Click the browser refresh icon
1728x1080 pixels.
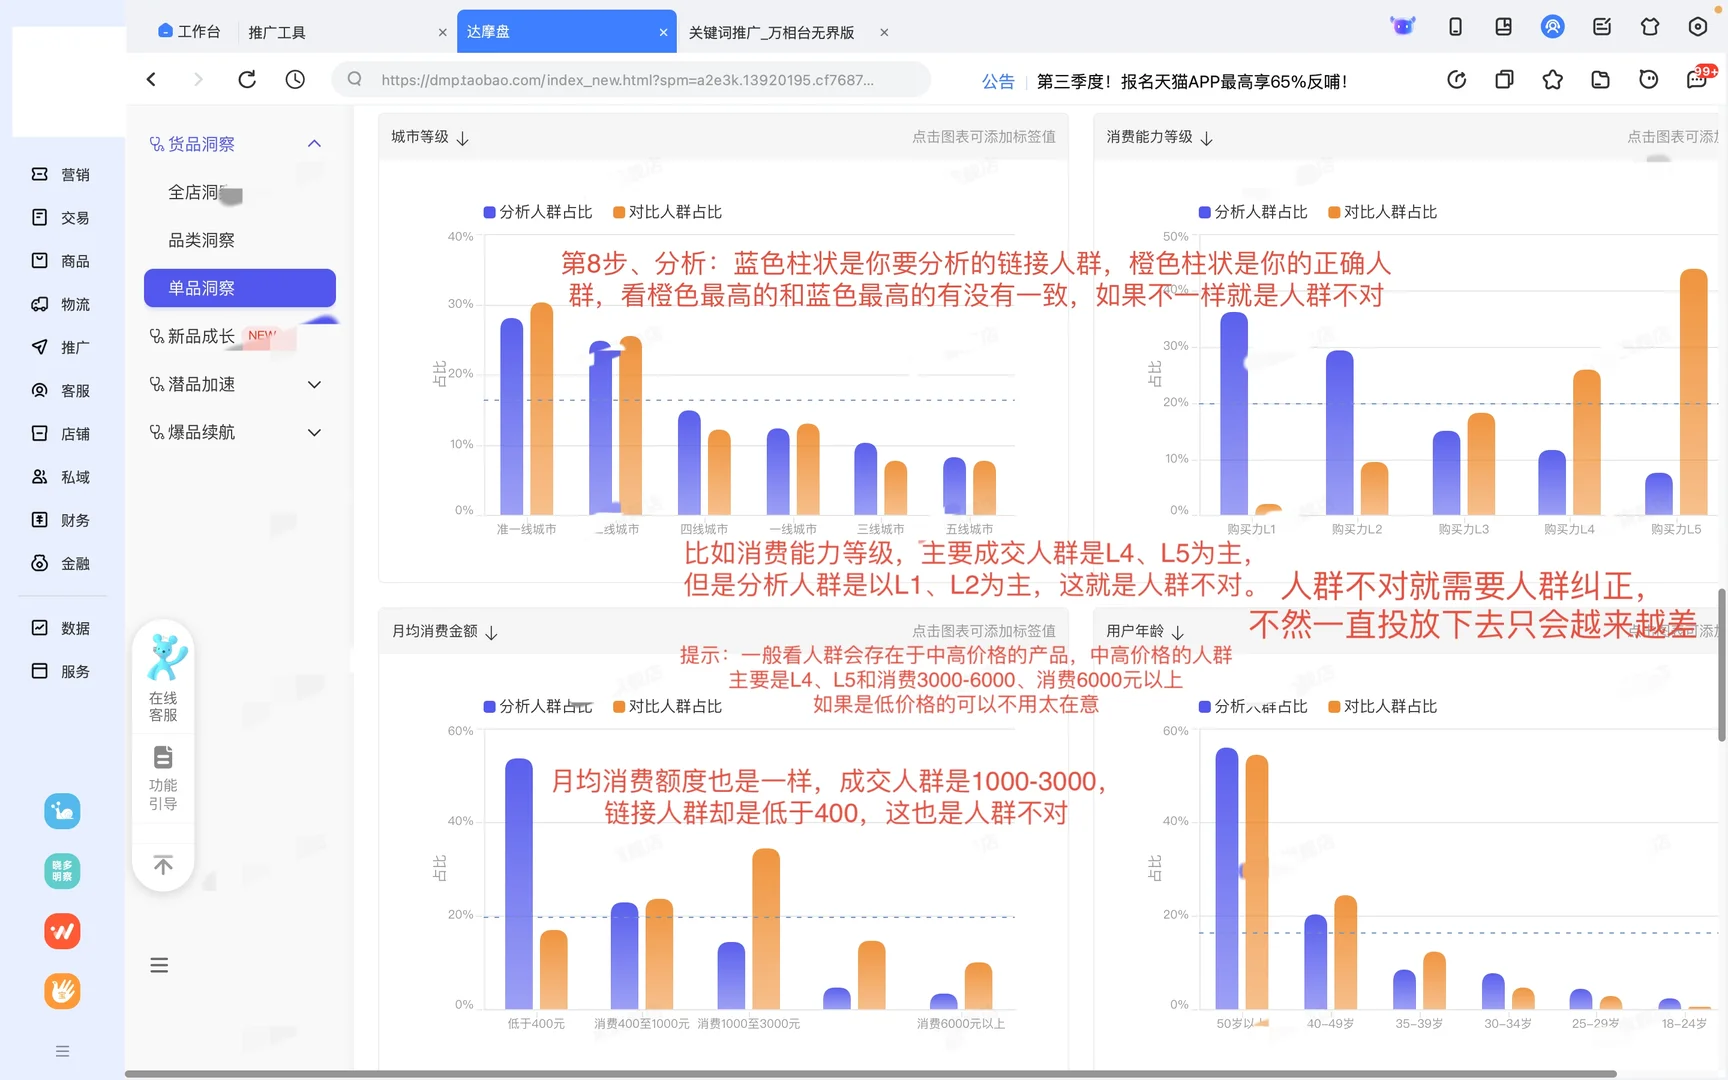(x=247, y=79)
